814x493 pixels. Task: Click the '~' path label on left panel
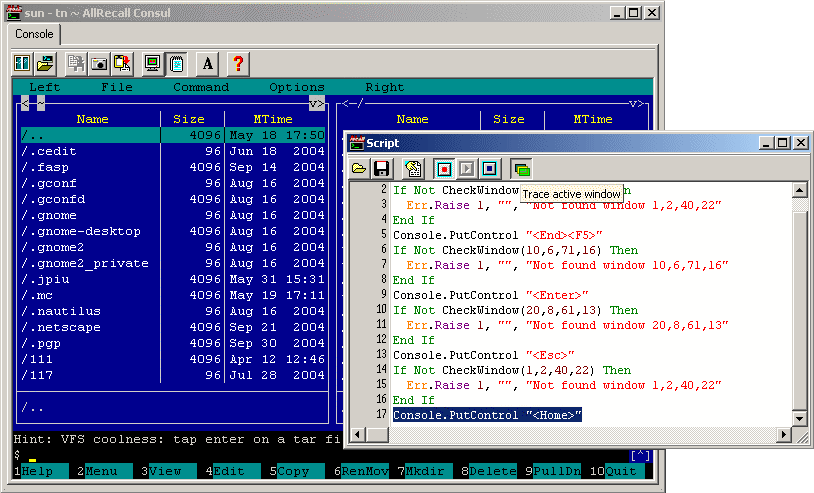(x=41, y=103)
